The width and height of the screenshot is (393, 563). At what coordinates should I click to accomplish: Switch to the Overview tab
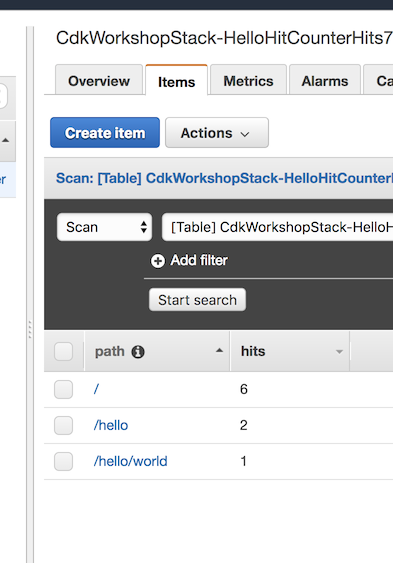pyautogui.click(x=99, y=80)
